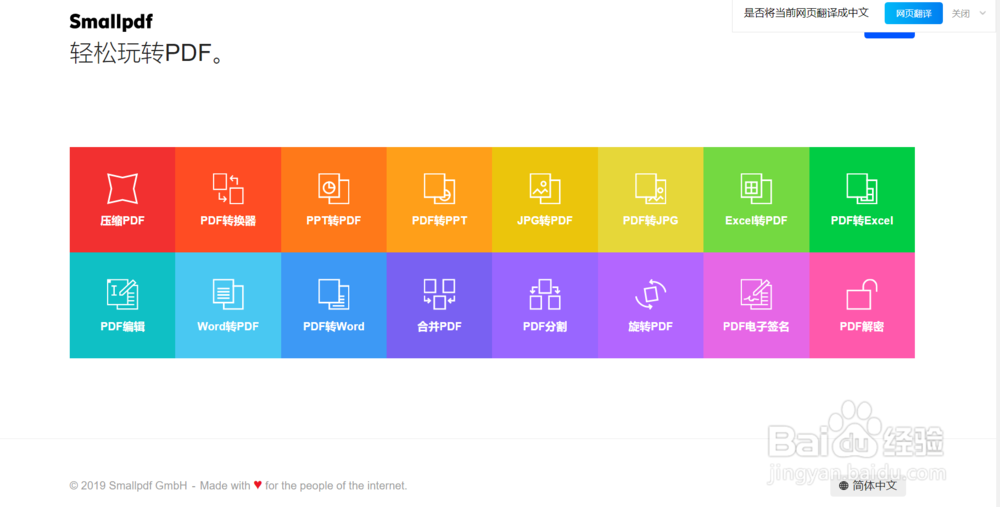1000x507 pixels.
Task: Open the 简体中文 language selector
Action: (x=868, y=486)
